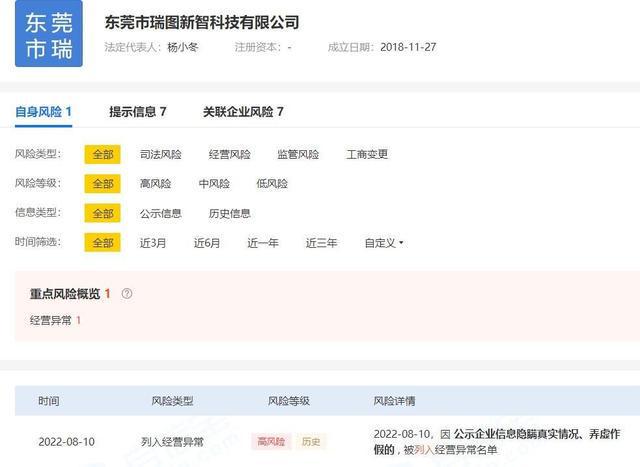Screen dimensions: 640x467
Task: Click legal representative name 杨小冬
Action: (x=183, y=47)
